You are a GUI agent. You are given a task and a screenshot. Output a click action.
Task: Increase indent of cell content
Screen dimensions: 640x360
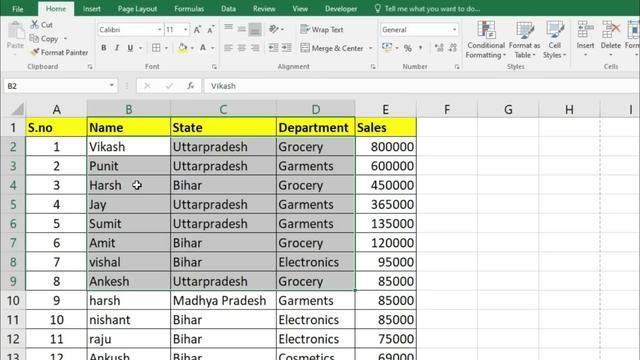pos(287,48)
